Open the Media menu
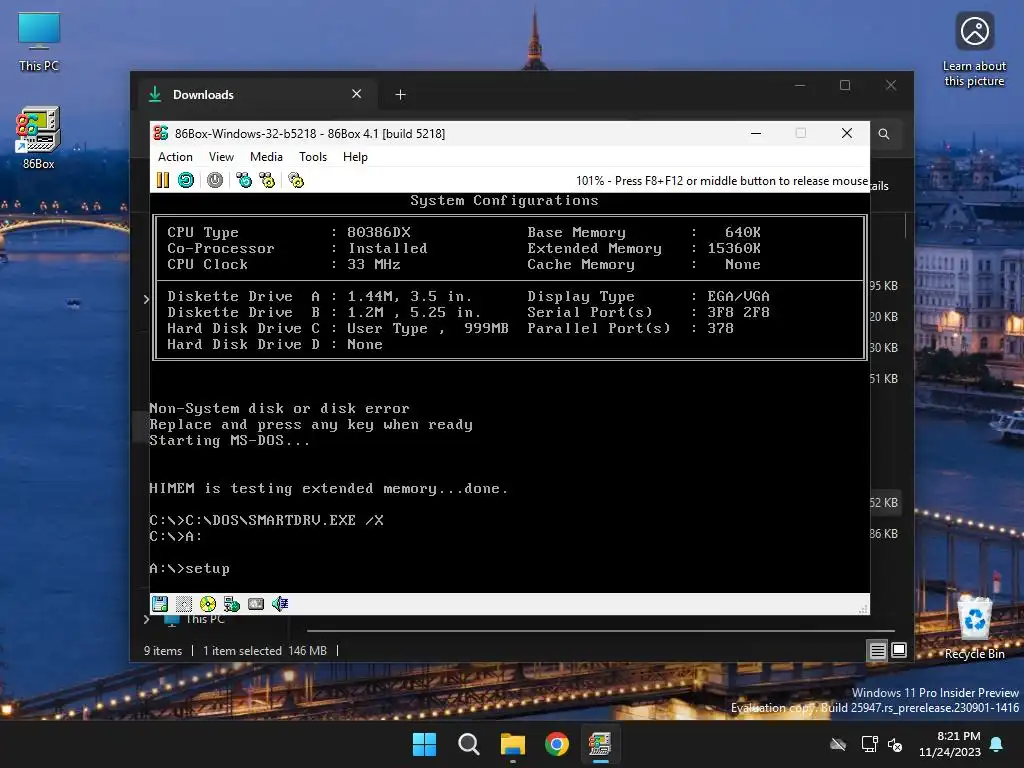The image size is (1024, 768). [266, 157]
